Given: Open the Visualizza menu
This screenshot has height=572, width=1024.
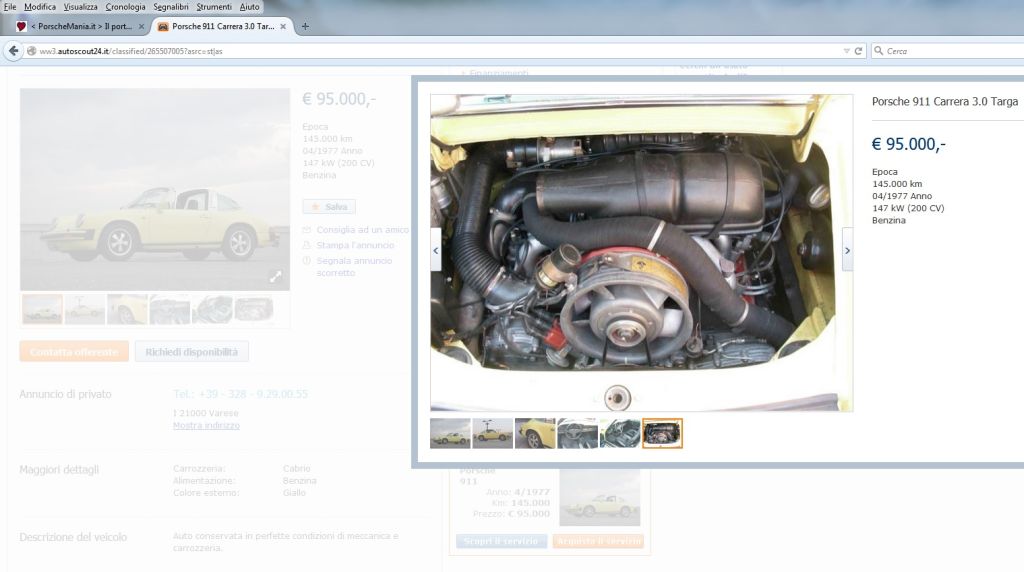Looking at the screenshot, I should (x=80, y=7).
